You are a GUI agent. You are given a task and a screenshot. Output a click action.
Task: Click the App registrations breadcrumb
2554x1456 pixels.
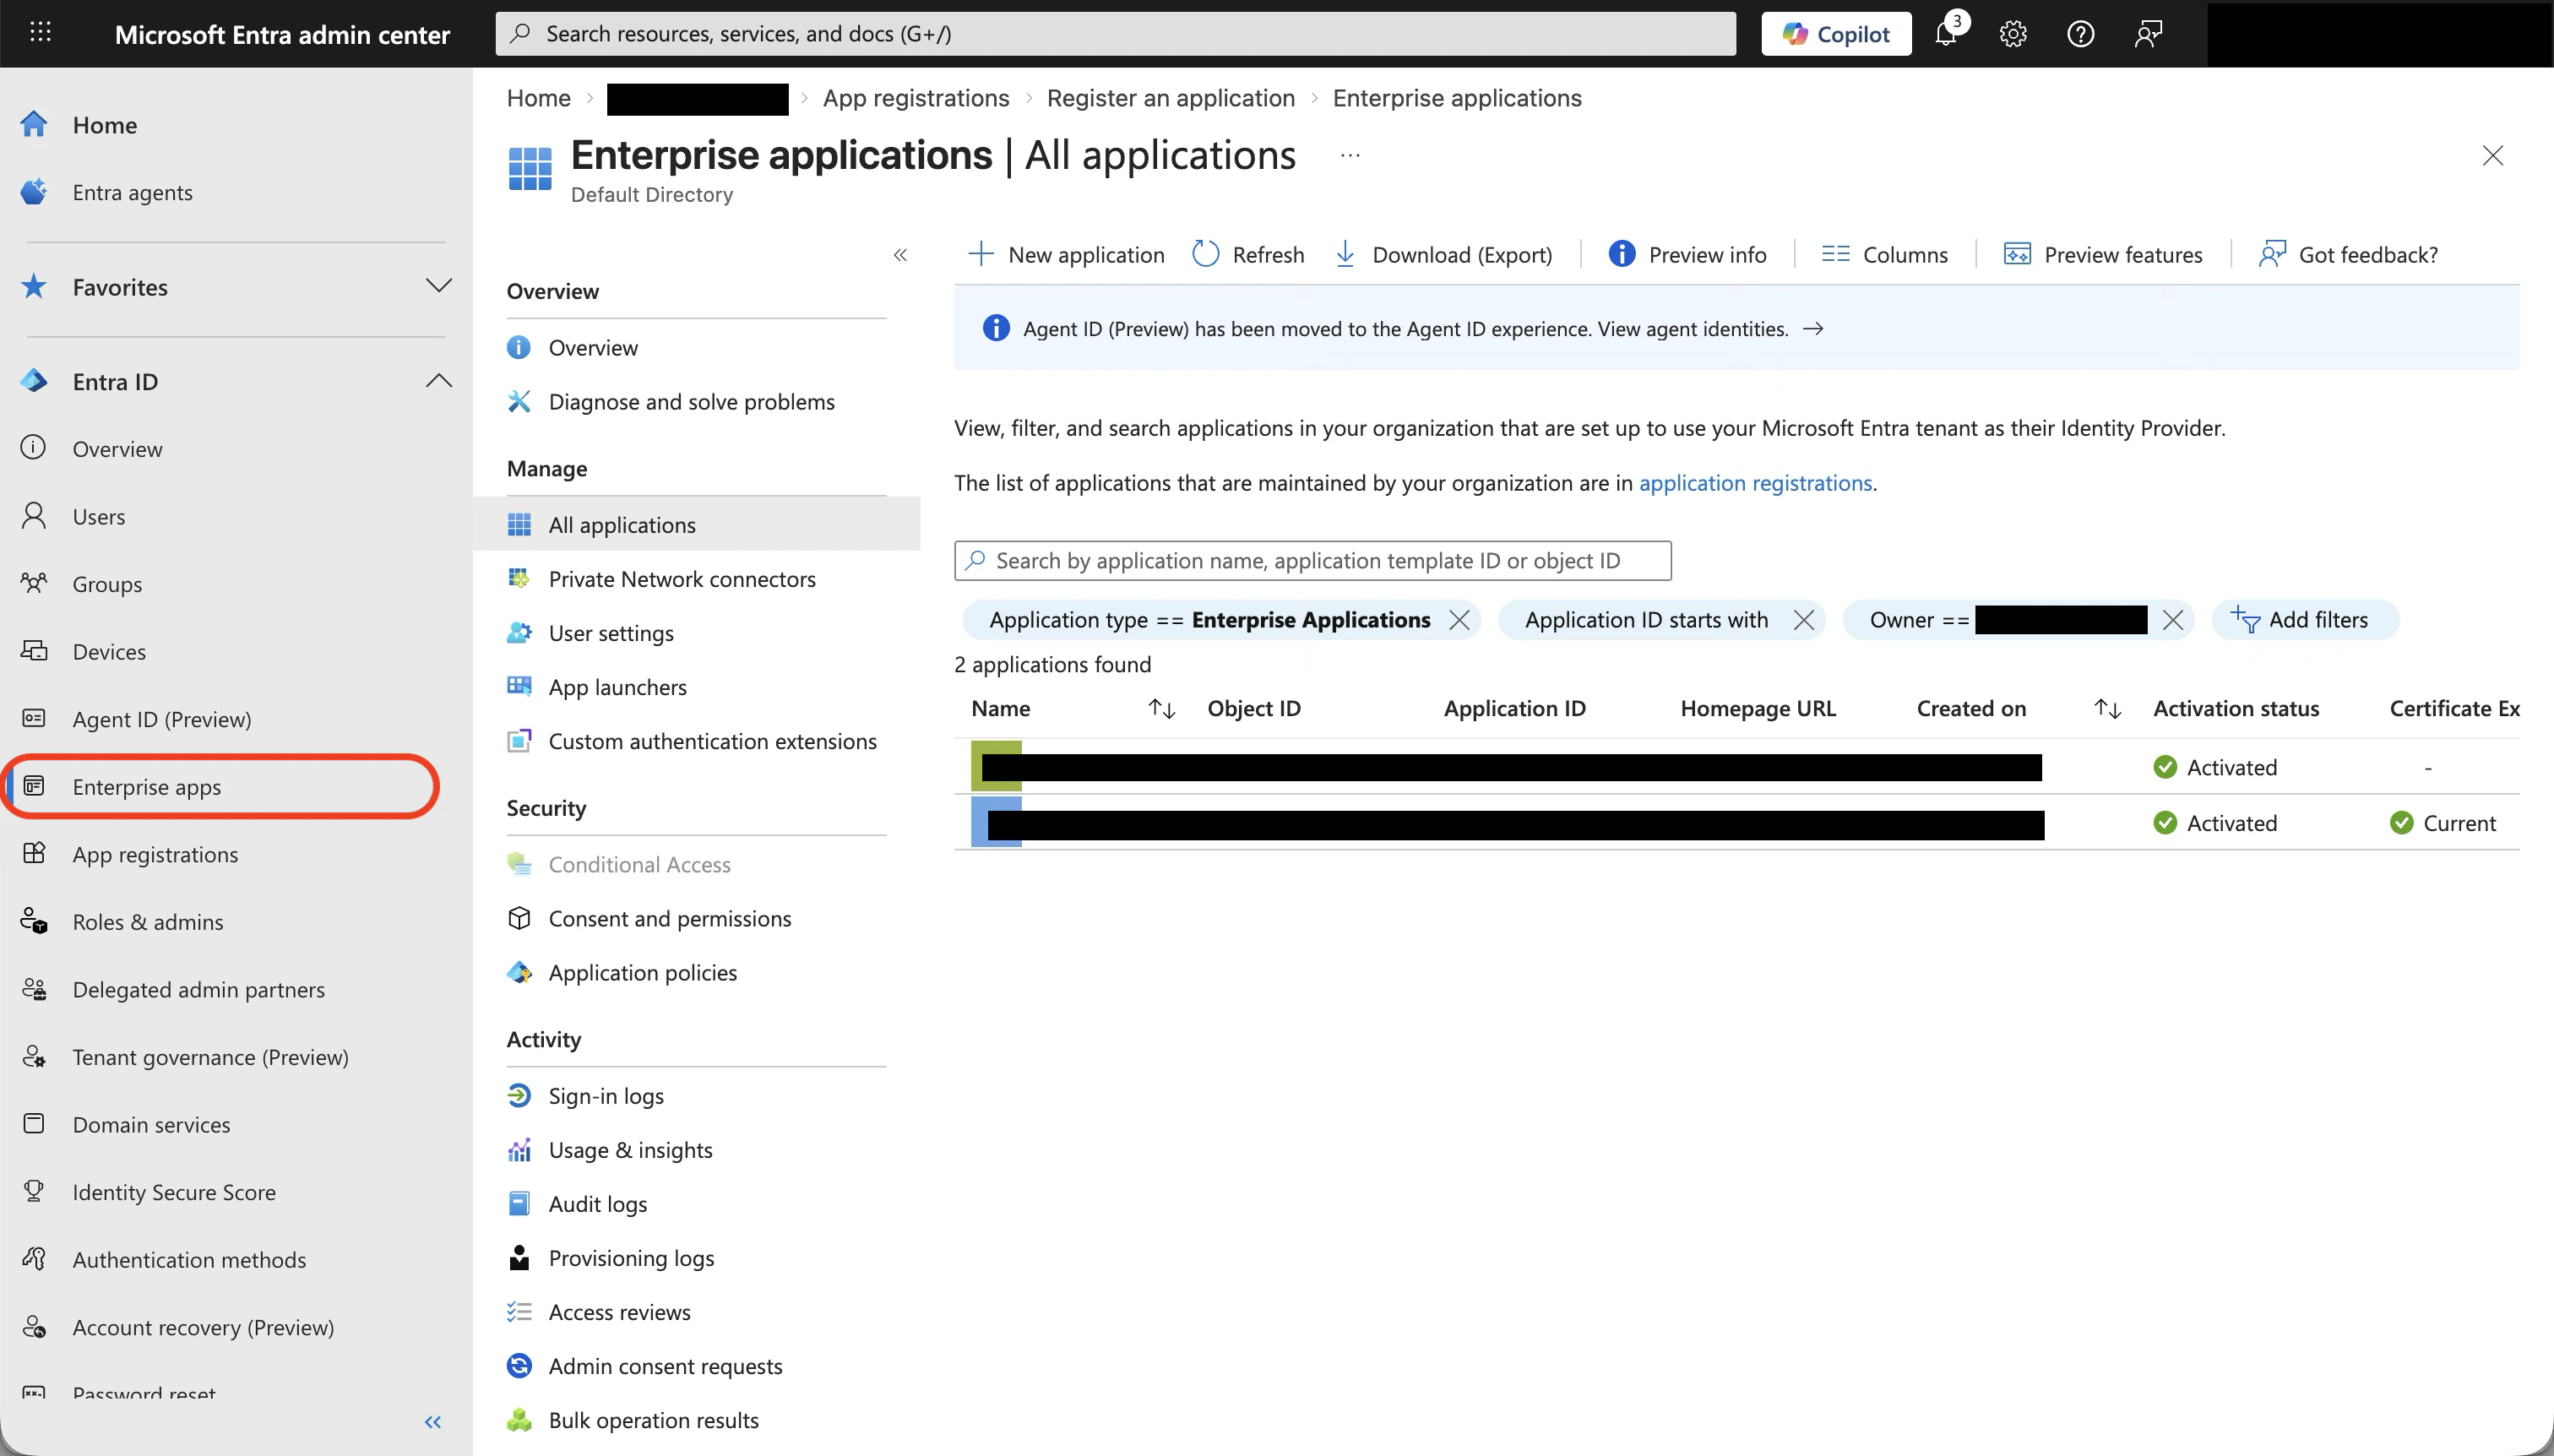click(916, 98)
